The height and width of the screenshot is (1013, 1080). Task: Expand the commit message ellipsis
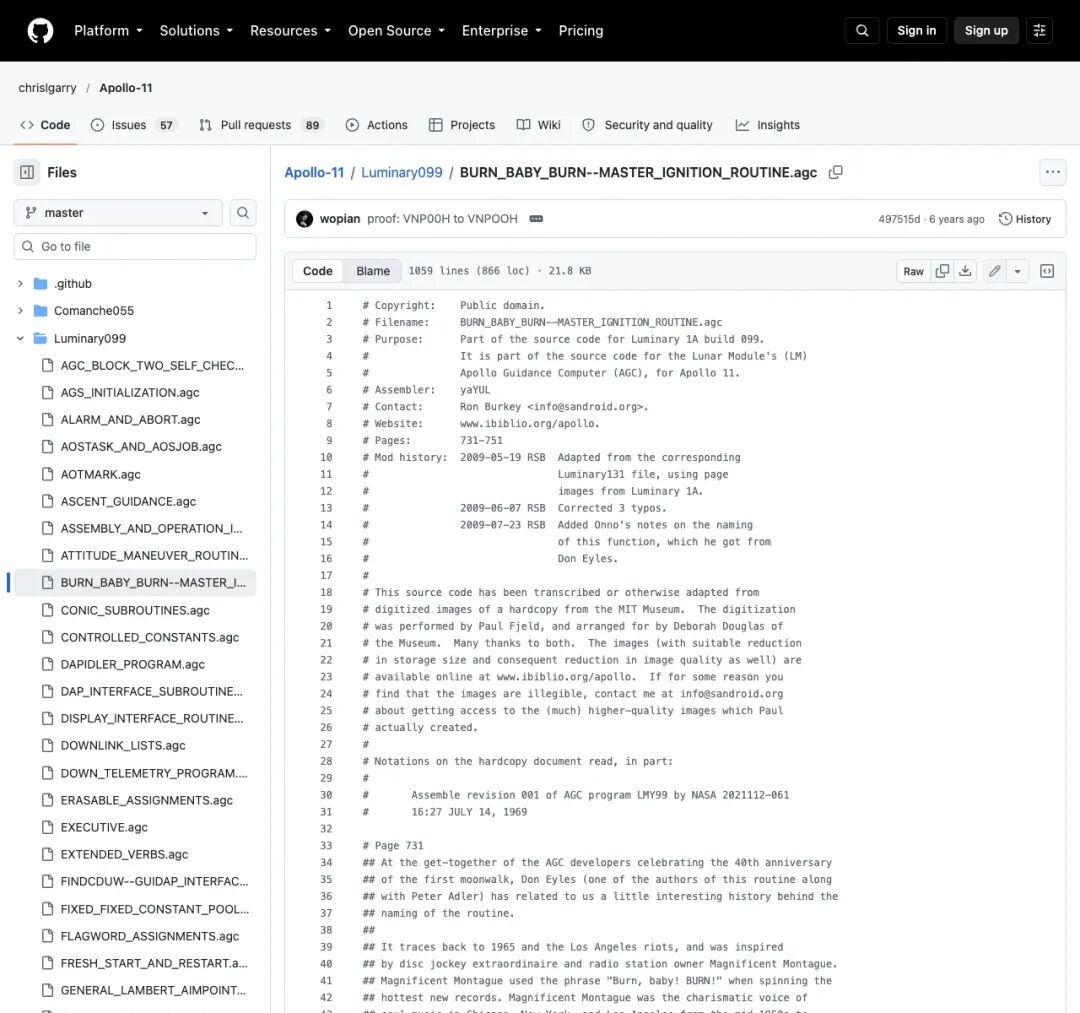pos(536,219)
